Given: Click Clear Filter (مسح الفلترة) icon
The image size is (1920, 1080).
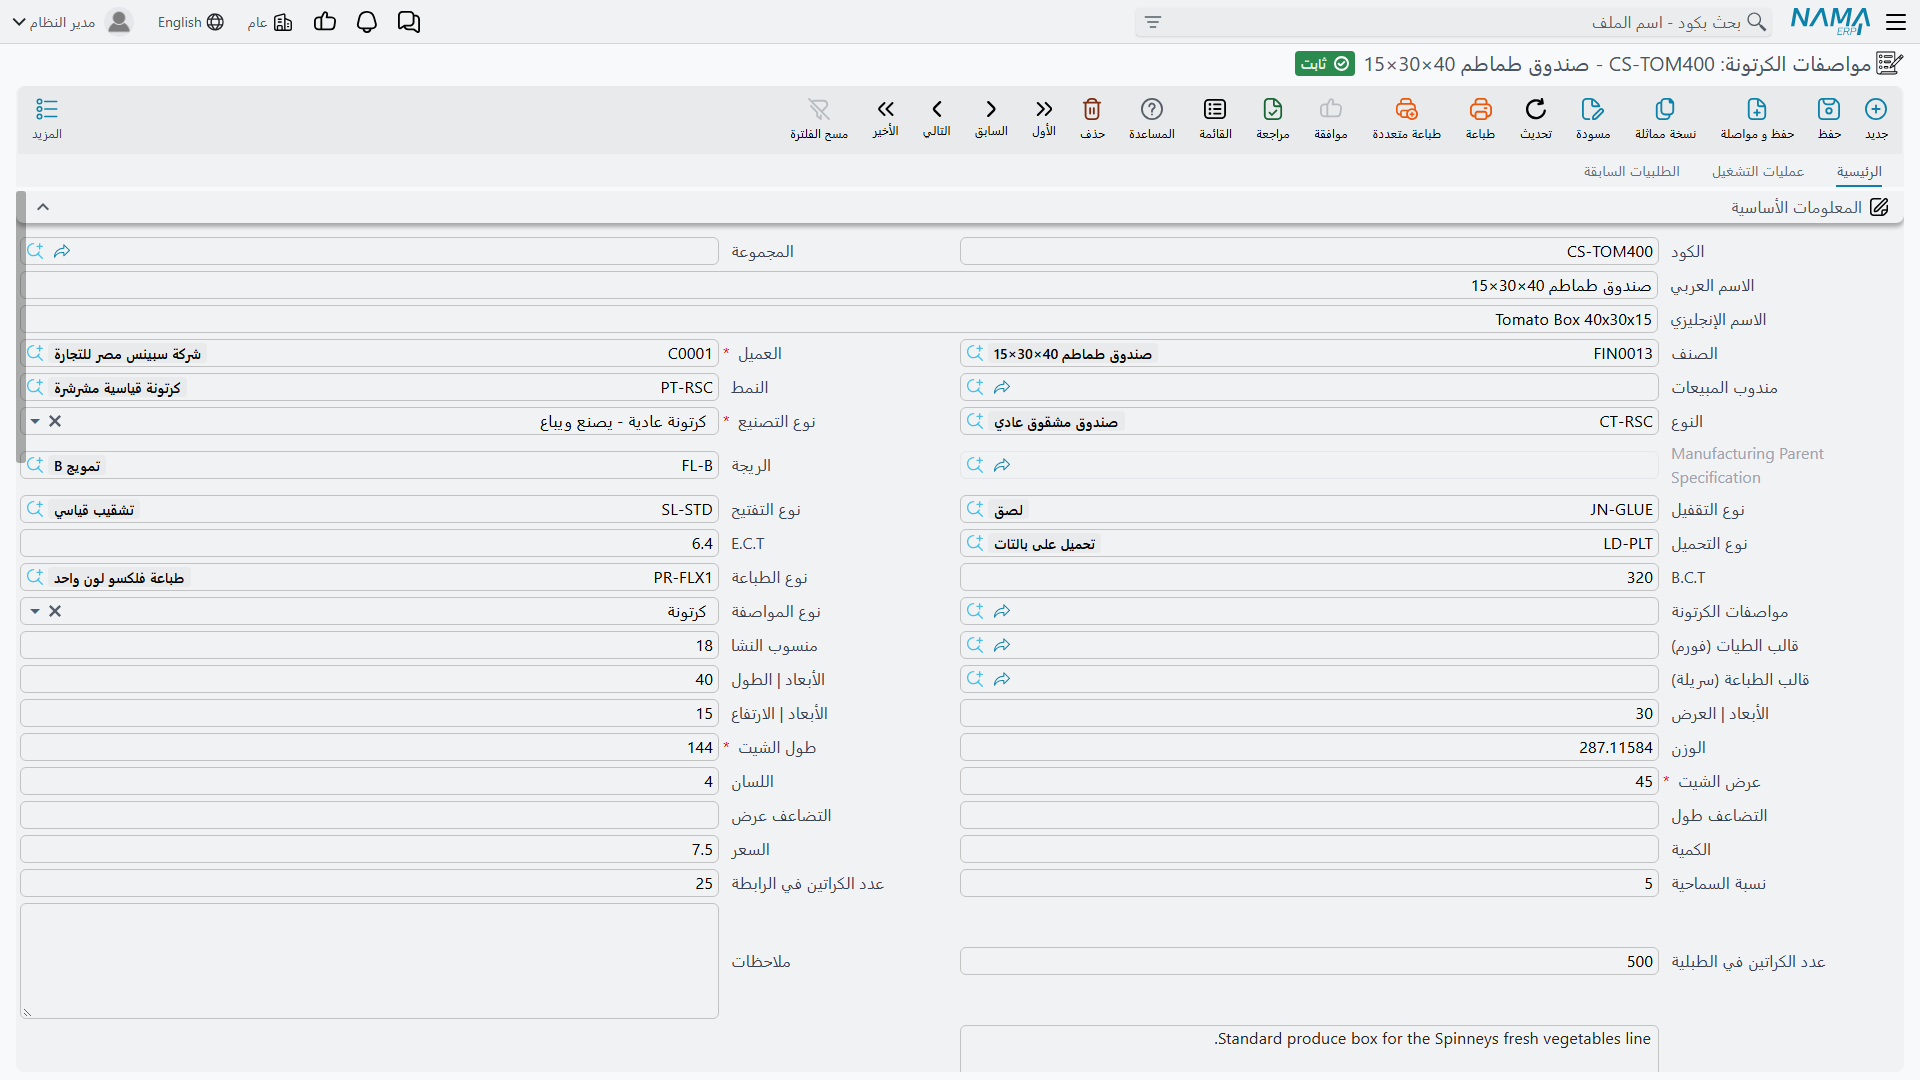Looking at the screenshot, I should point(819,109).
